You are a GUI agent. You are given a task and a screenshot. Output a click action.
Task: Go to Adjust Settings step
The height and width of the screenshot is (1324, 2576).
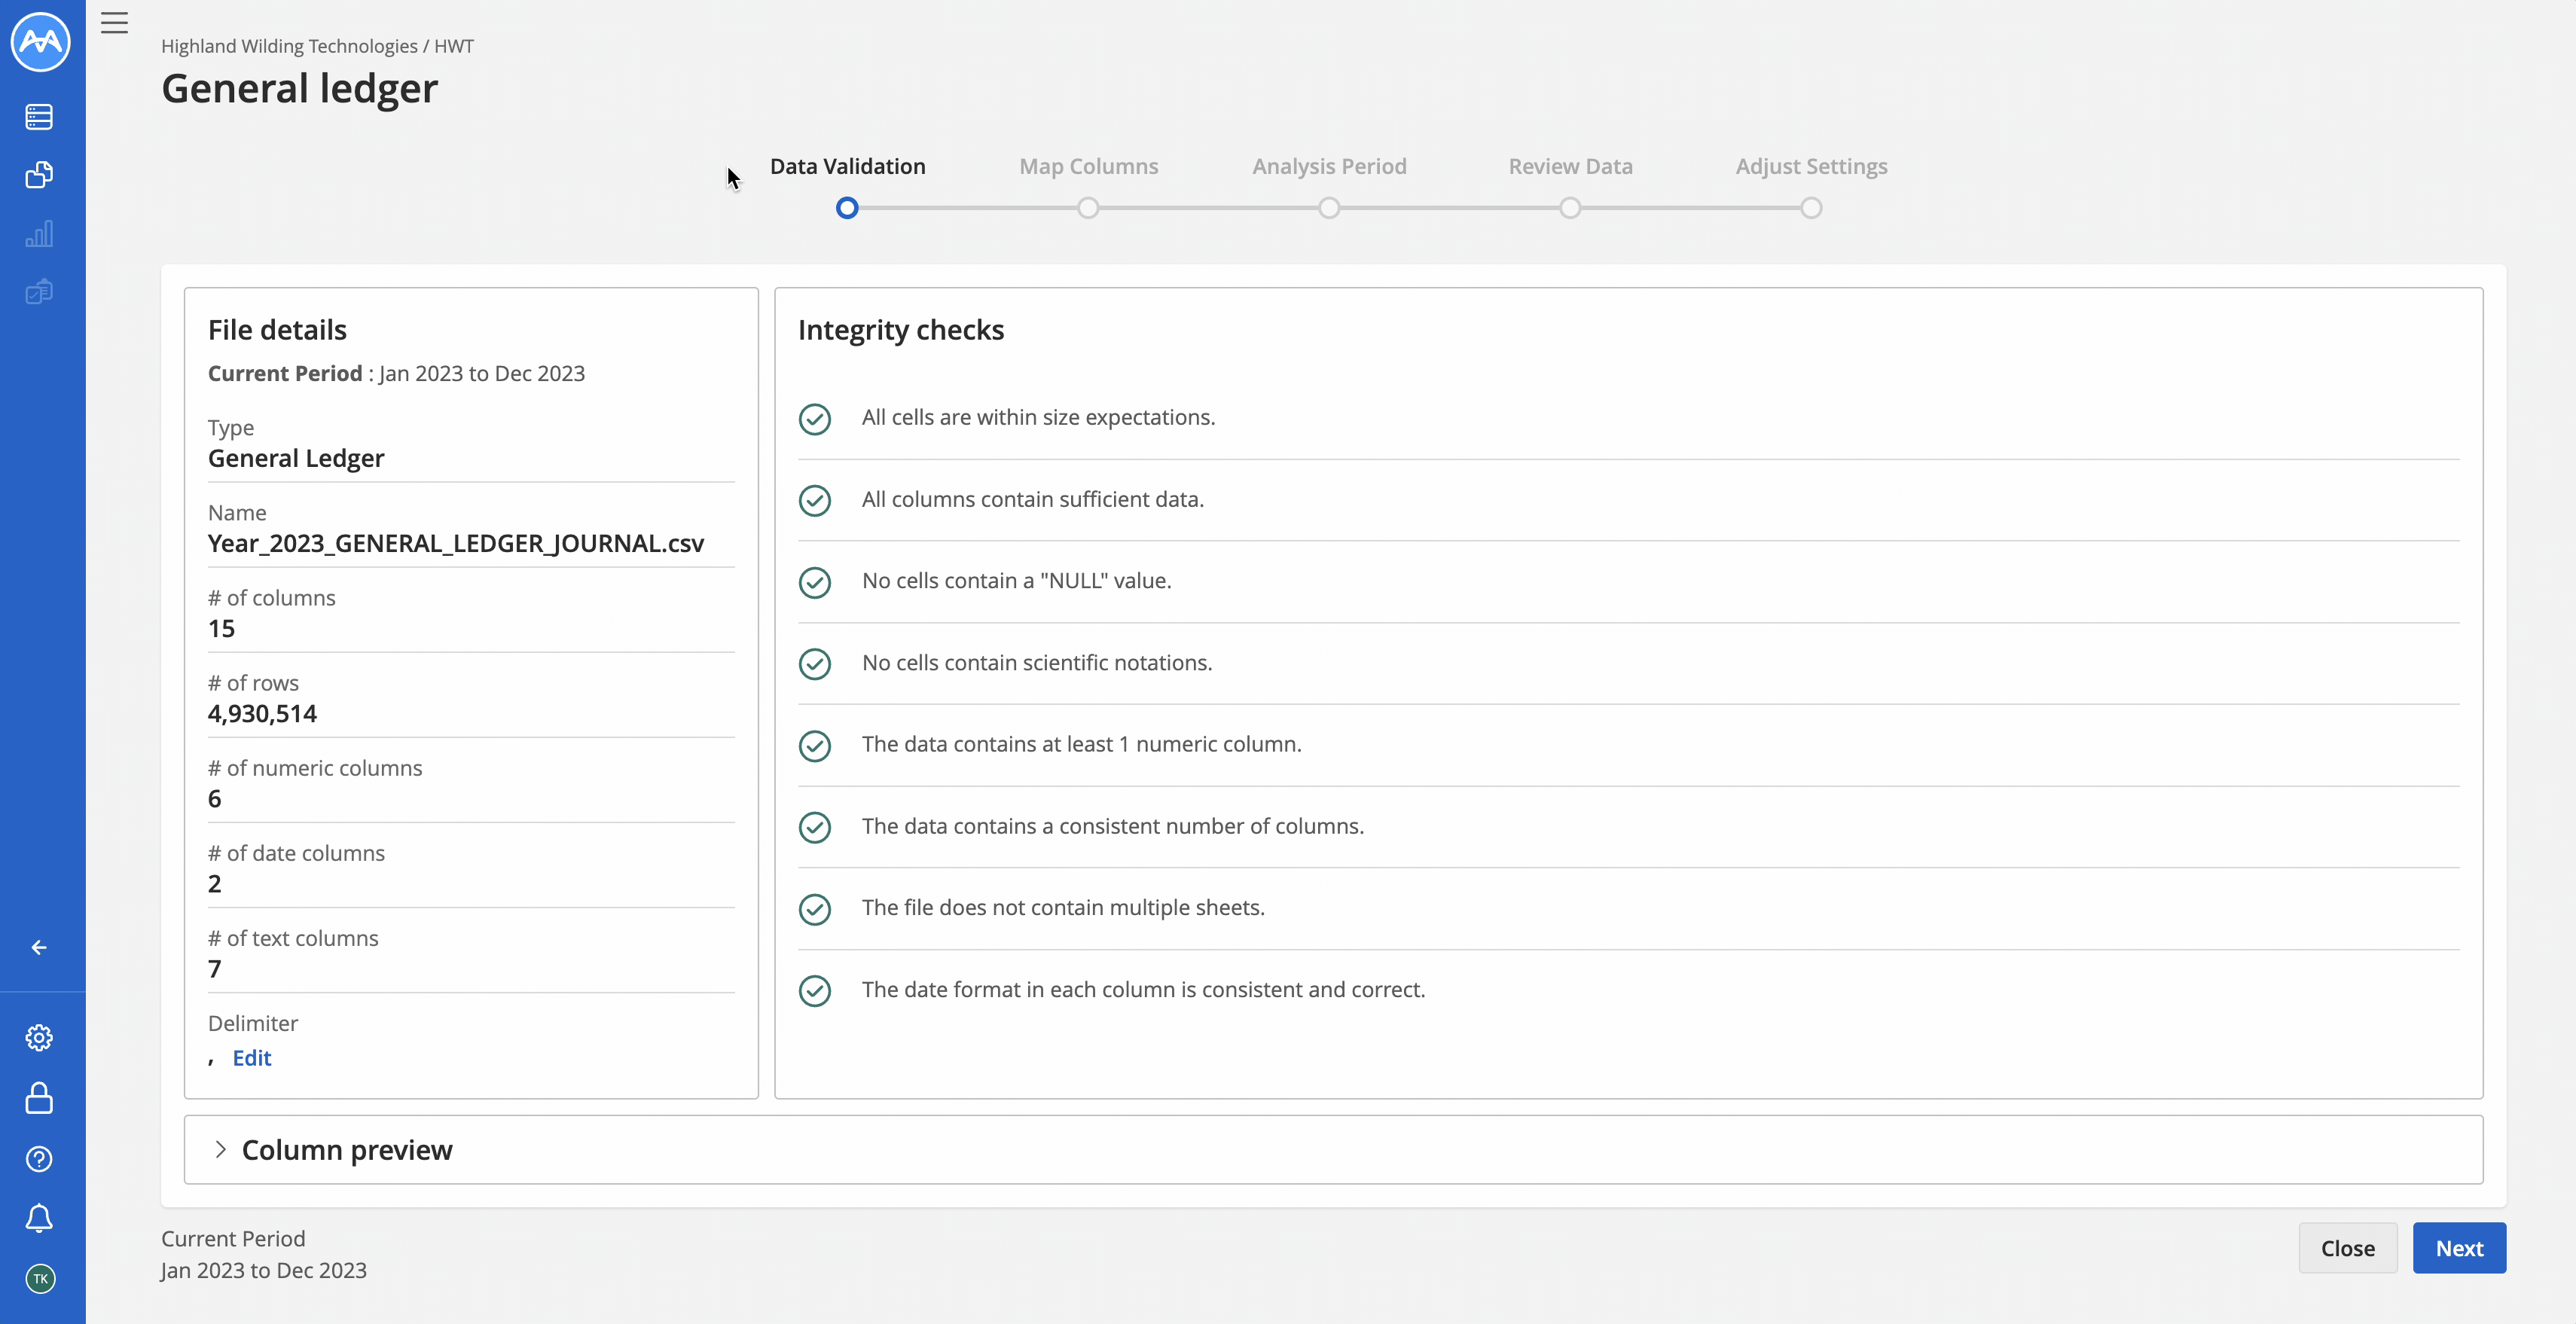coord(1811,166)
